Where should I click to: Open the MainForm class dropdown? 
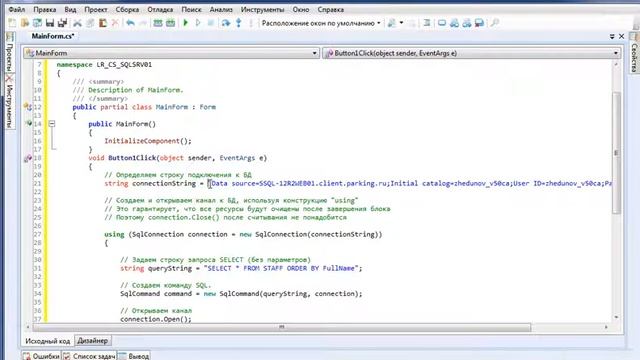click(x=171, y=53)
